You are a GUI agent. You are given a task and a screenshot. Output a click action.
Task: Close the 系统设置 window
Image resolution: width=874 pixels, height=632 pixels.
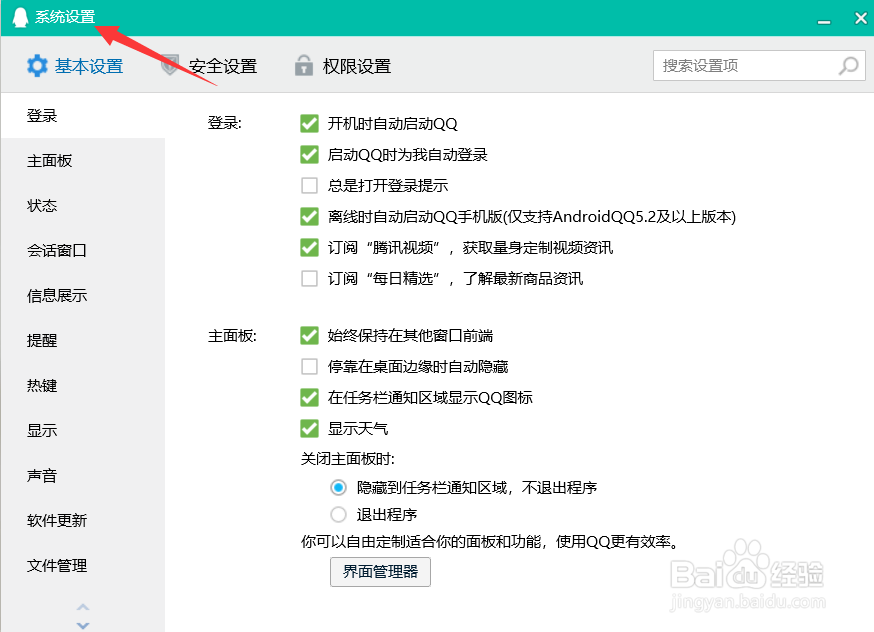point(861,18)
